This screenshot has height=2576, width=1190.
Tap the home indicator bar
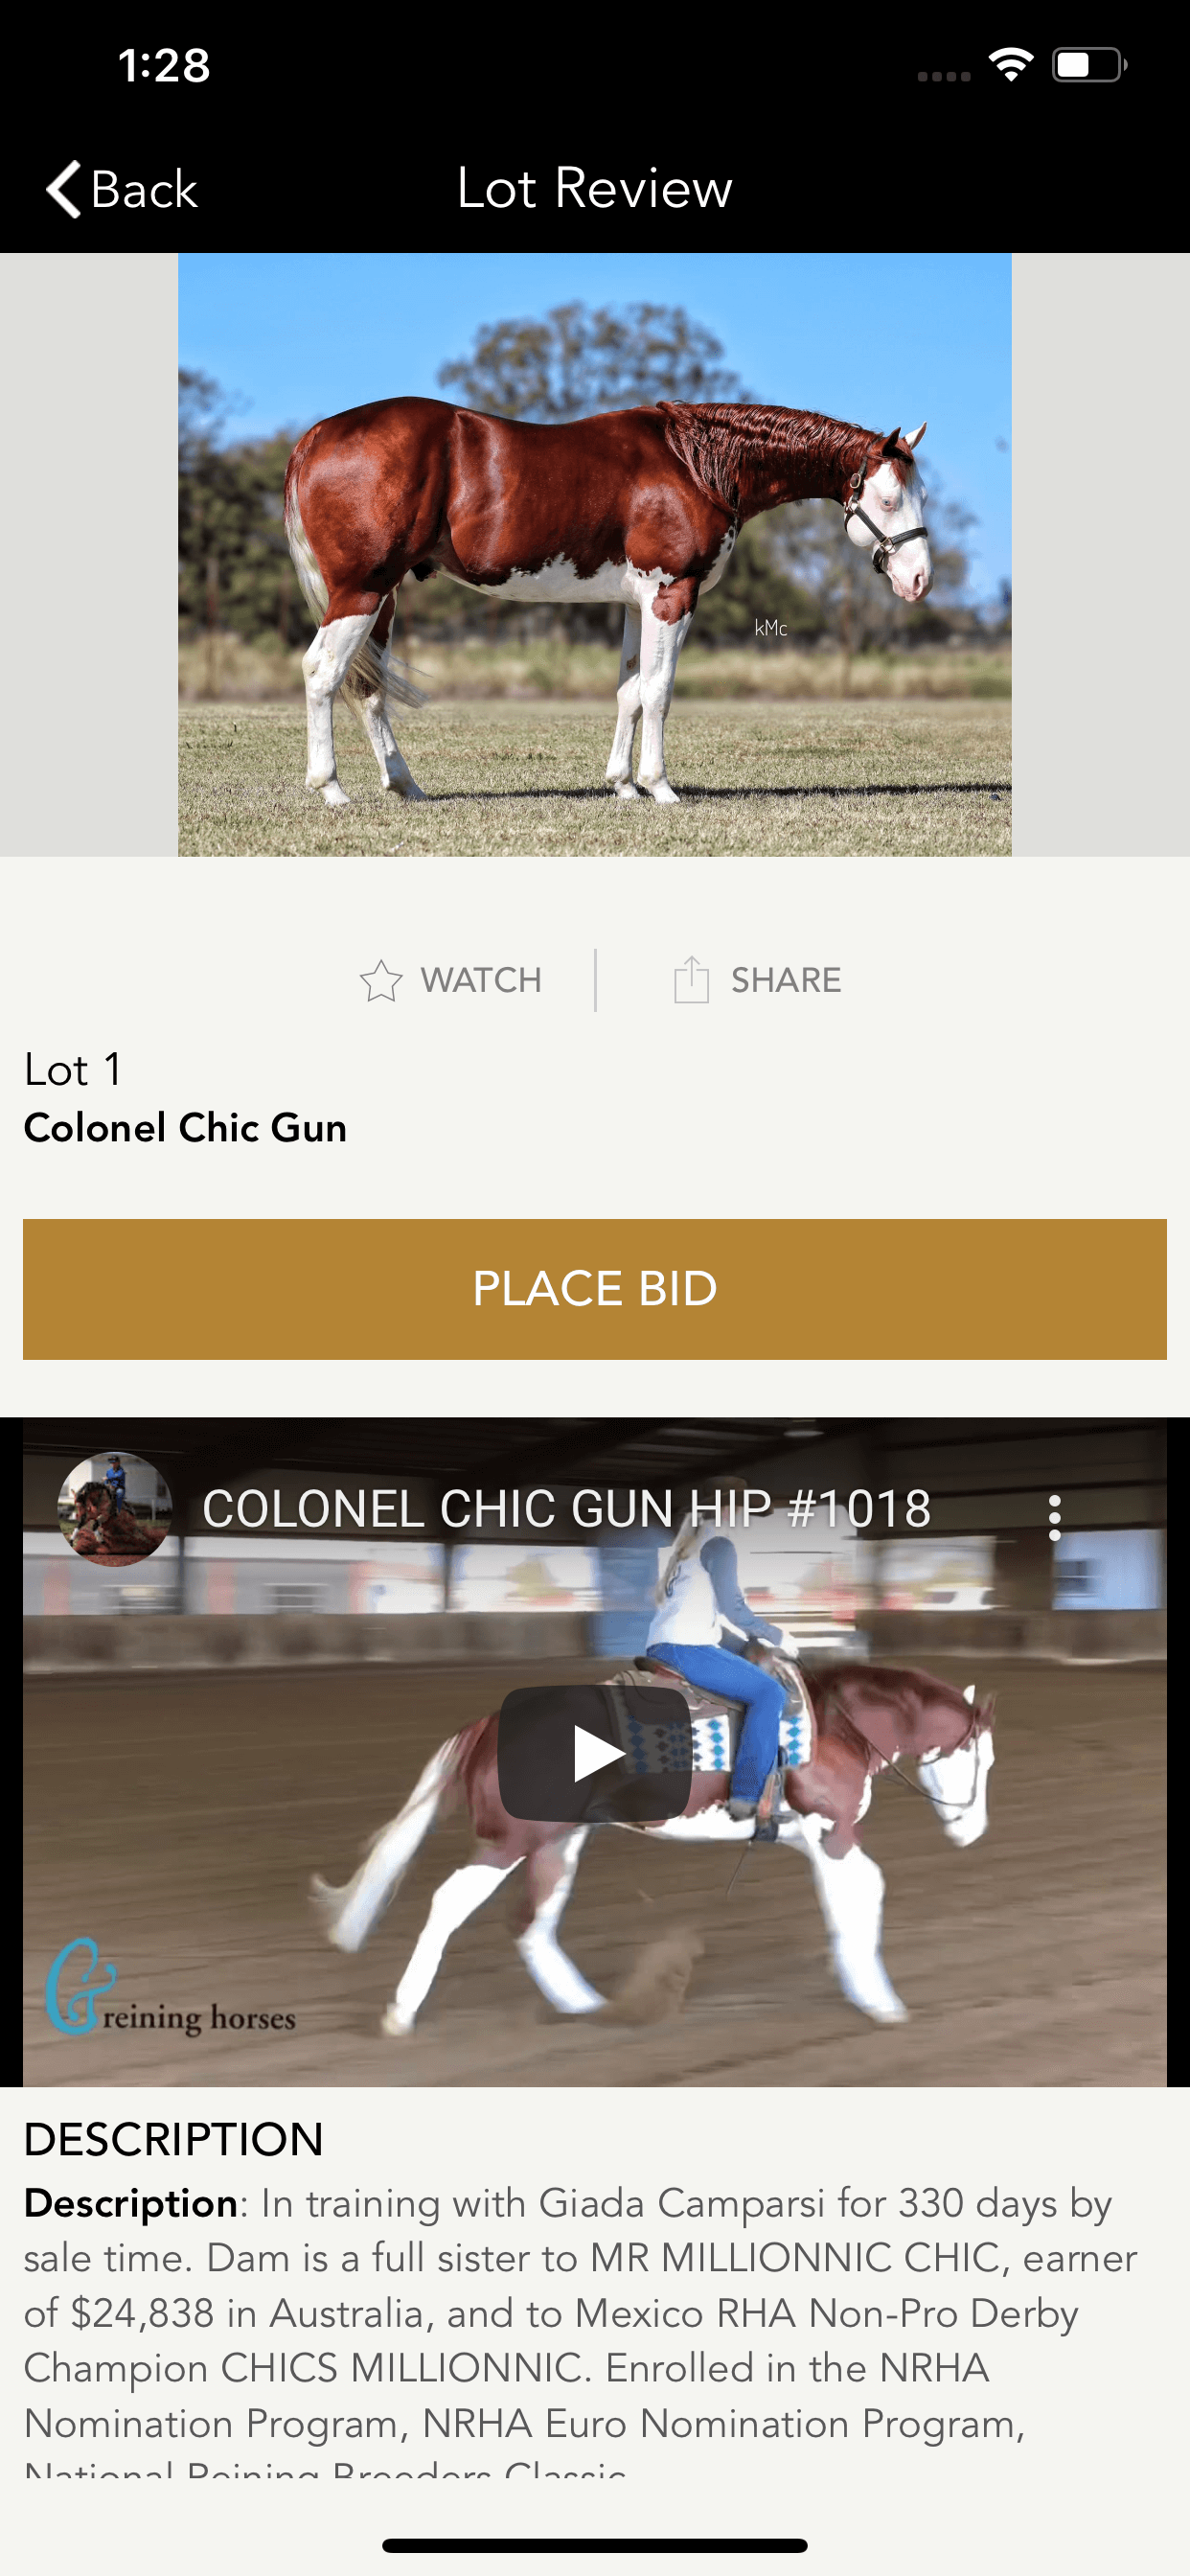click(x=595, y=2545)
